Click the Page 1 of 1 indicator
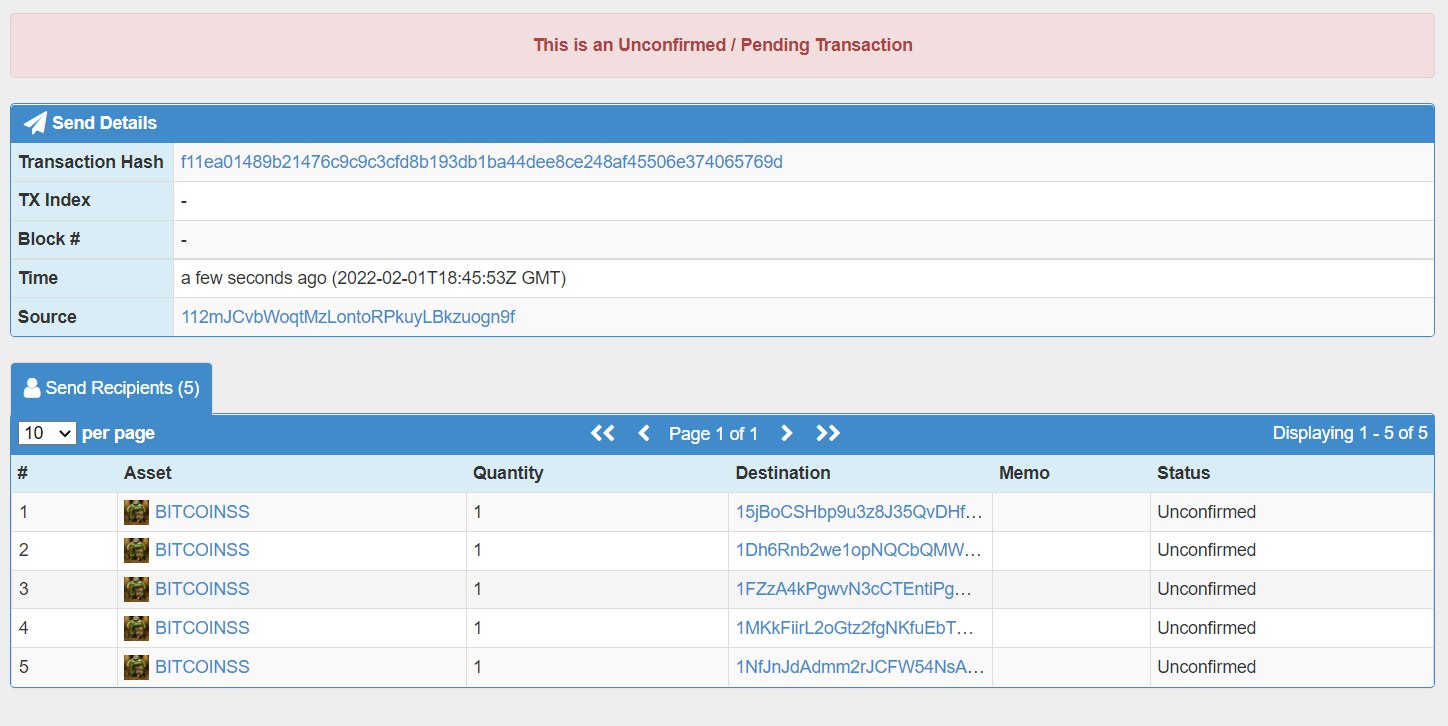The height and width of the screenshot is (726, 1448). point(713,434)
